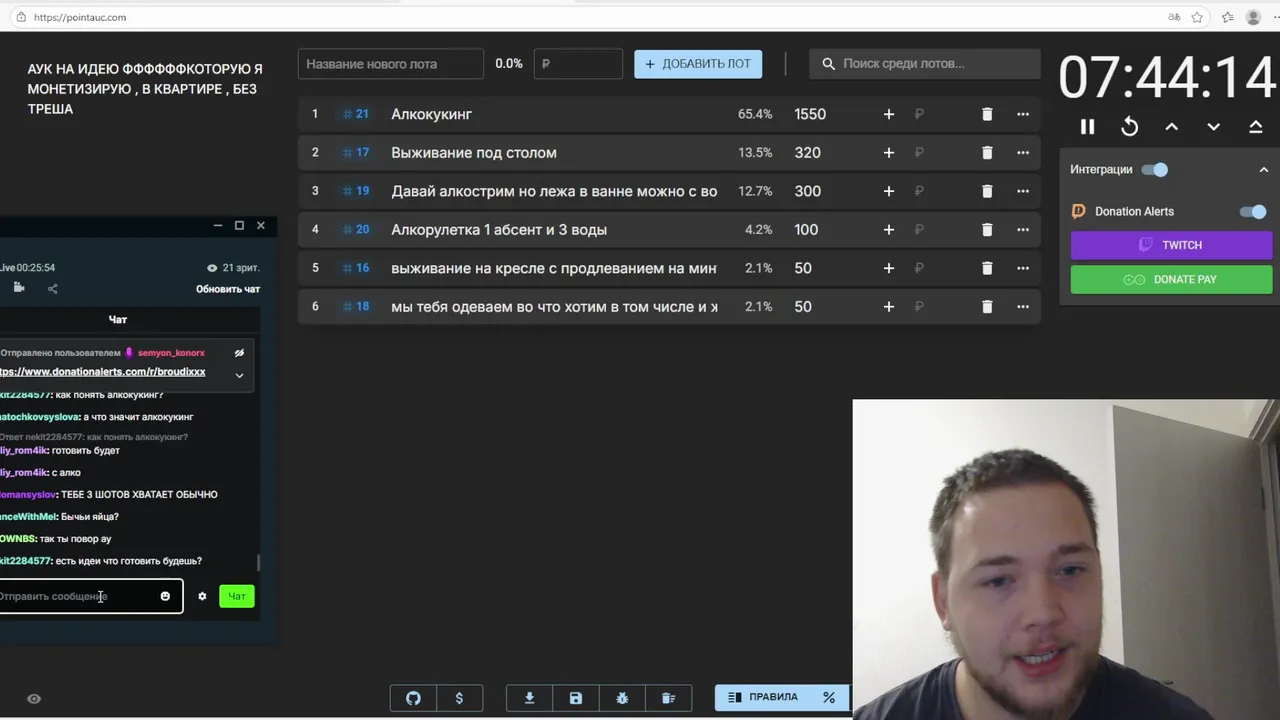The width and height of the screenshot is (1280, 720).
Task: Click Обновить чат in chat window
Action: coord(228,289)
